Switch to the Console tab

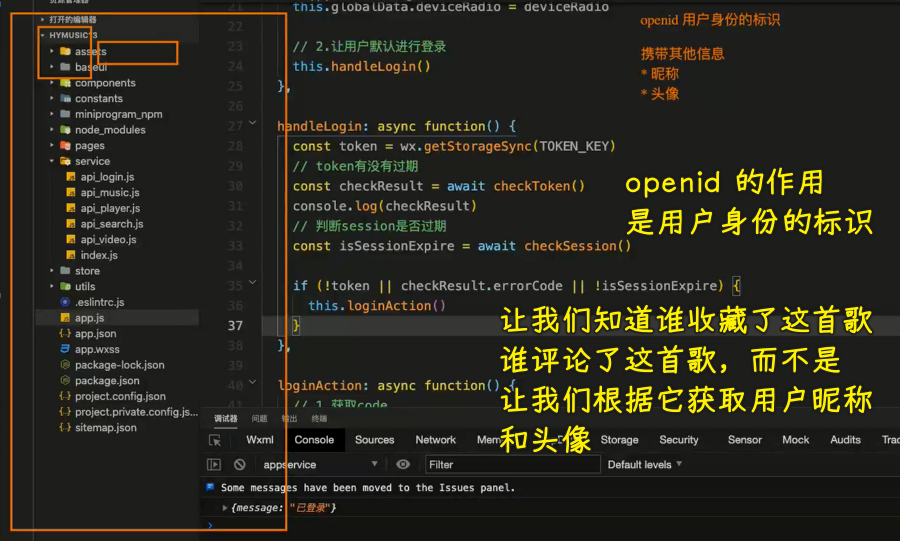tap(314, 440)
